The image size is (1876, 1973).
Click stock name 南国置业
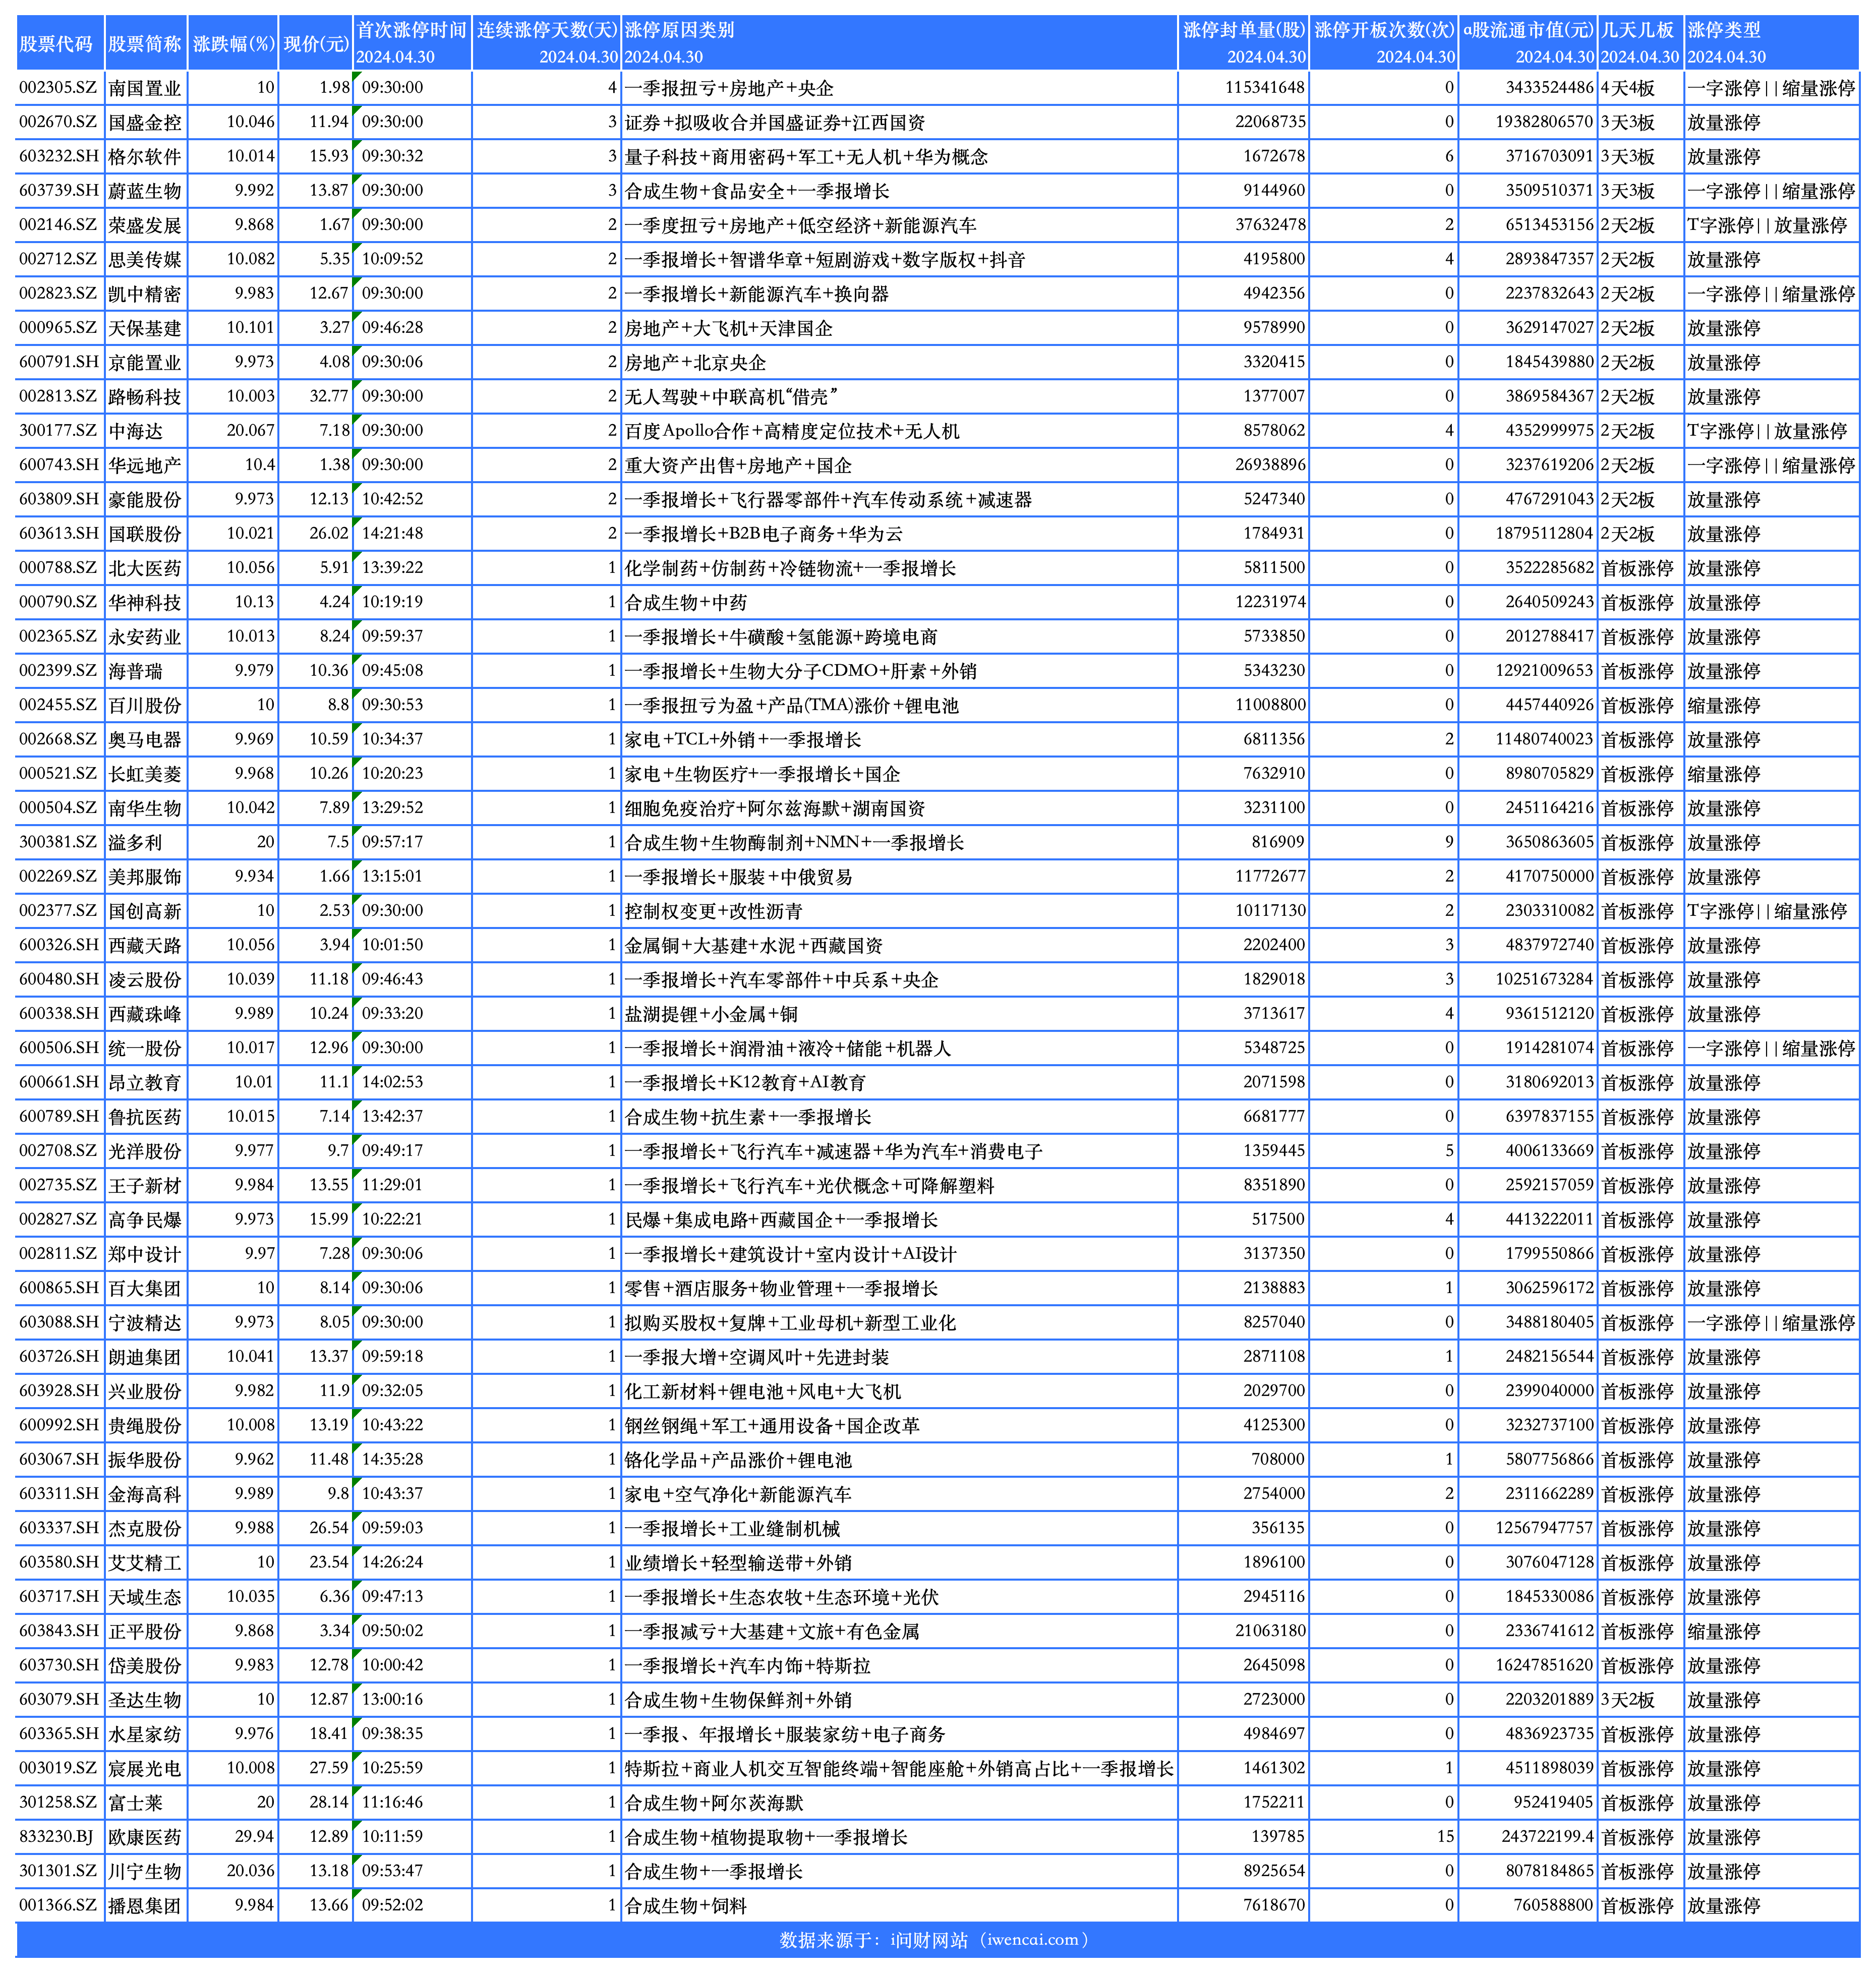(x=145, y=88)
